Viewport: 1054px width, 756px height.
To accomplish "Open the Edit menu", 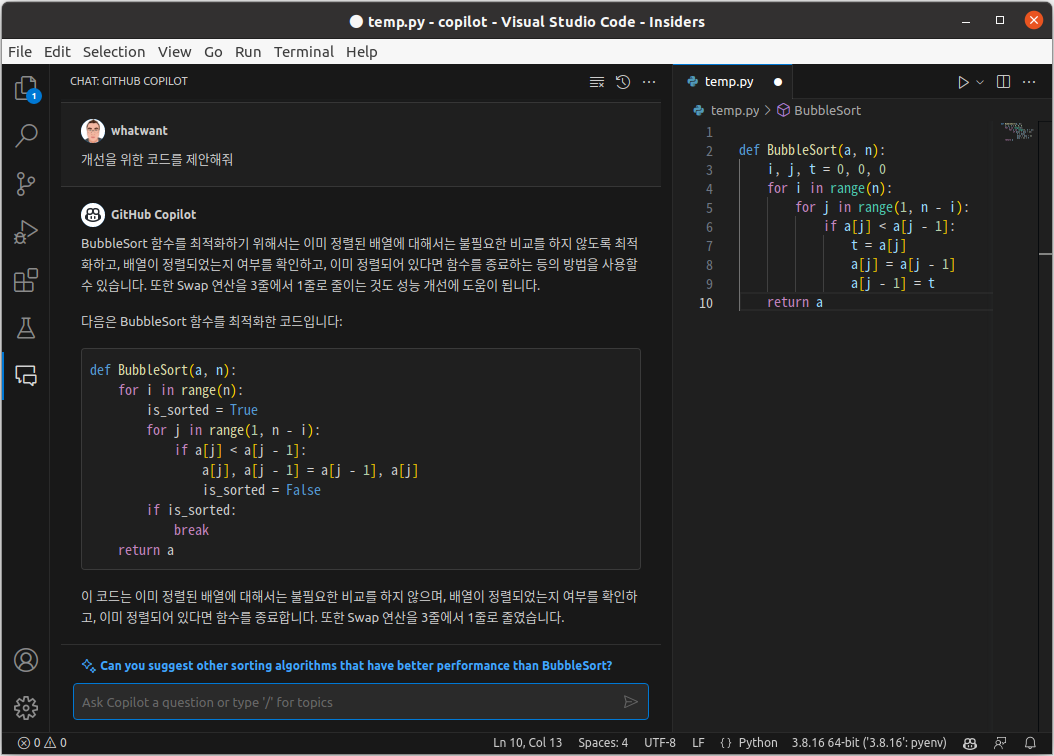I will (x=57, y=52).
